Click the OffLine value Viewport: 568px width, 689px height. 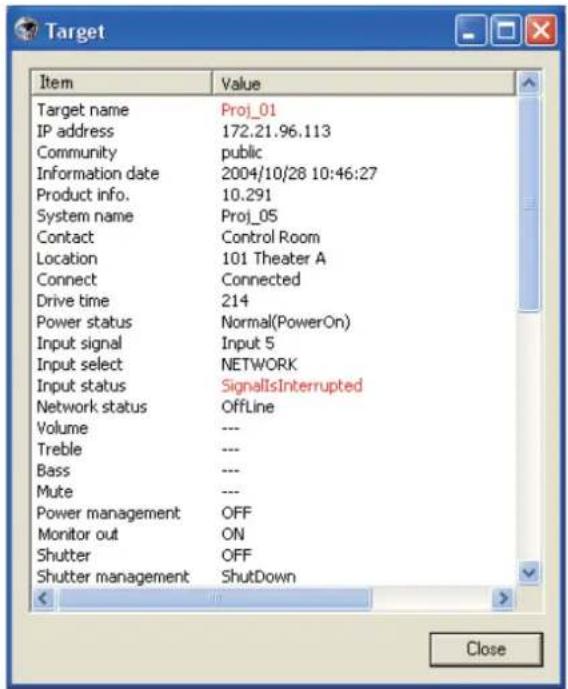[x=247, y=407]
